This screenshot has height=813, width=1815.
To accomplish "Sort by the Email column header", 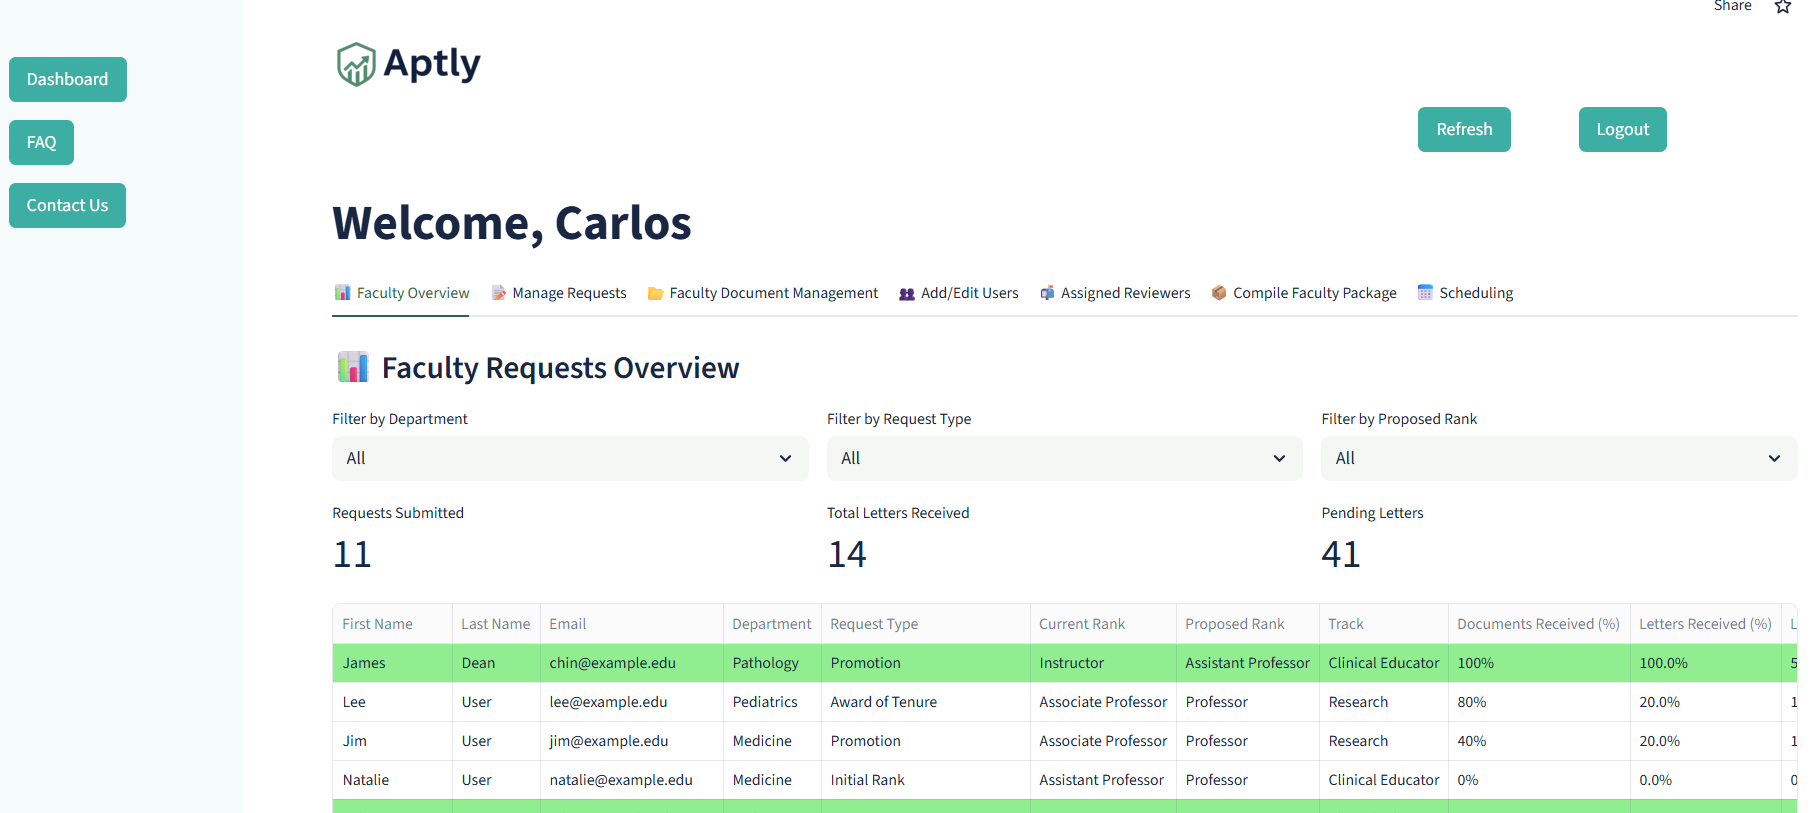I will tap(631, 624).
